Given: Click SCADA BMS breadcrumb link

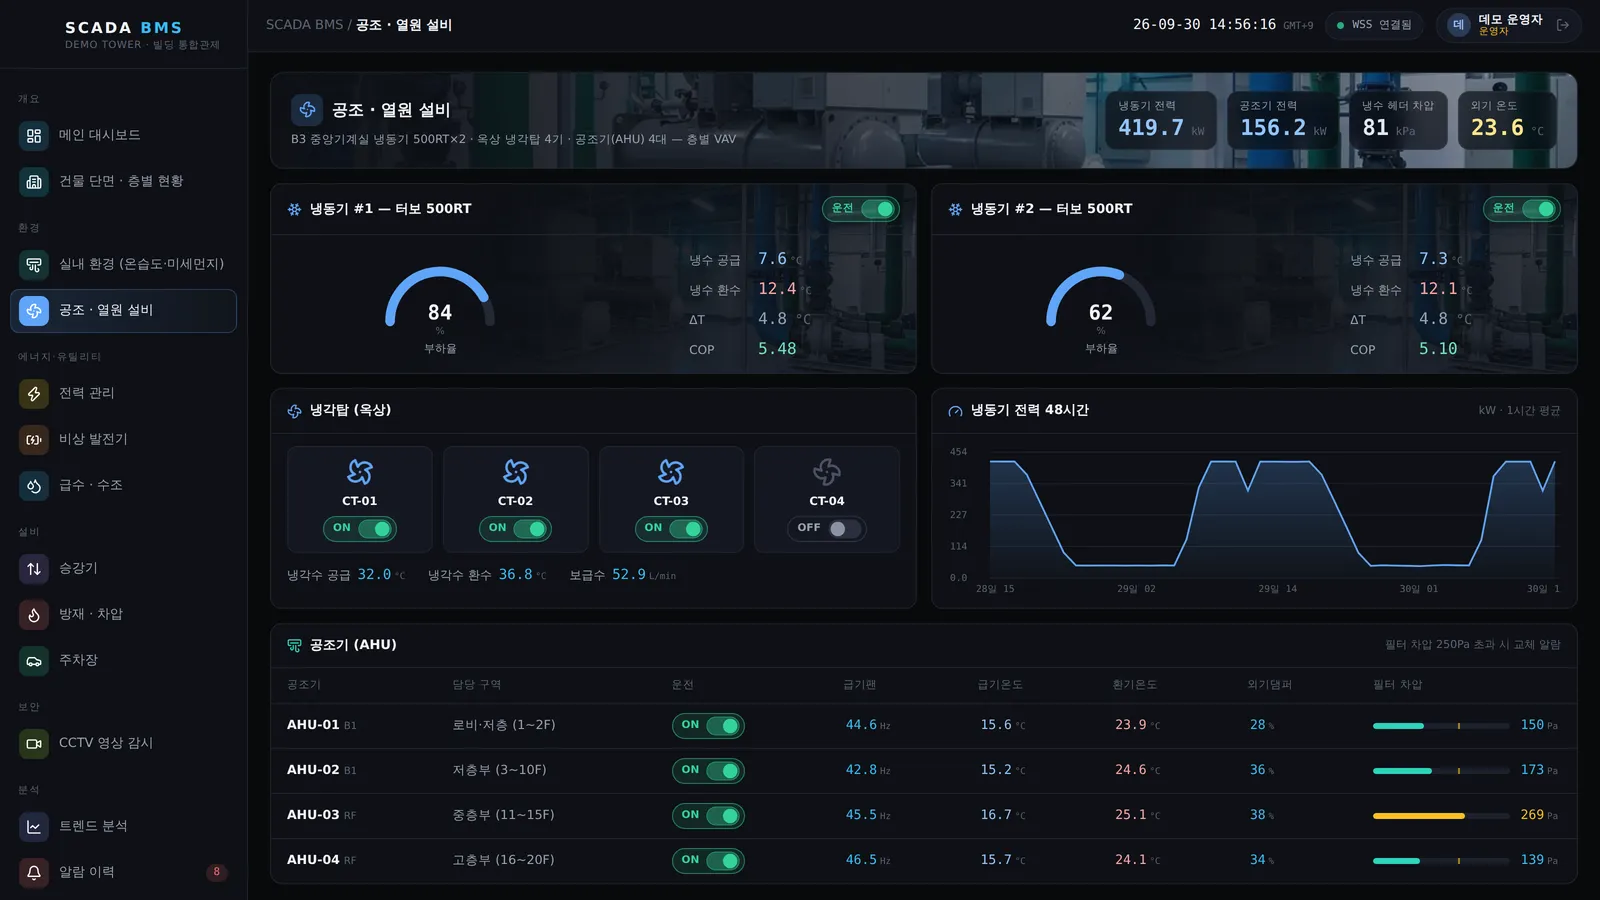Looking at the screenshot, I should click(x=304, y=25).
